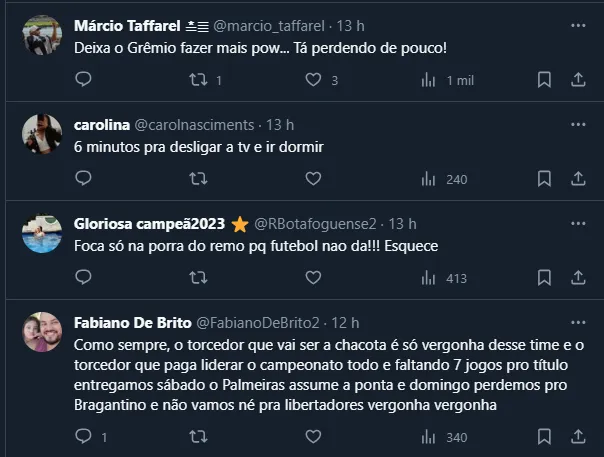Open more options on Márcio Taffarel's tweet
The image size is (604, 457).
578,24
